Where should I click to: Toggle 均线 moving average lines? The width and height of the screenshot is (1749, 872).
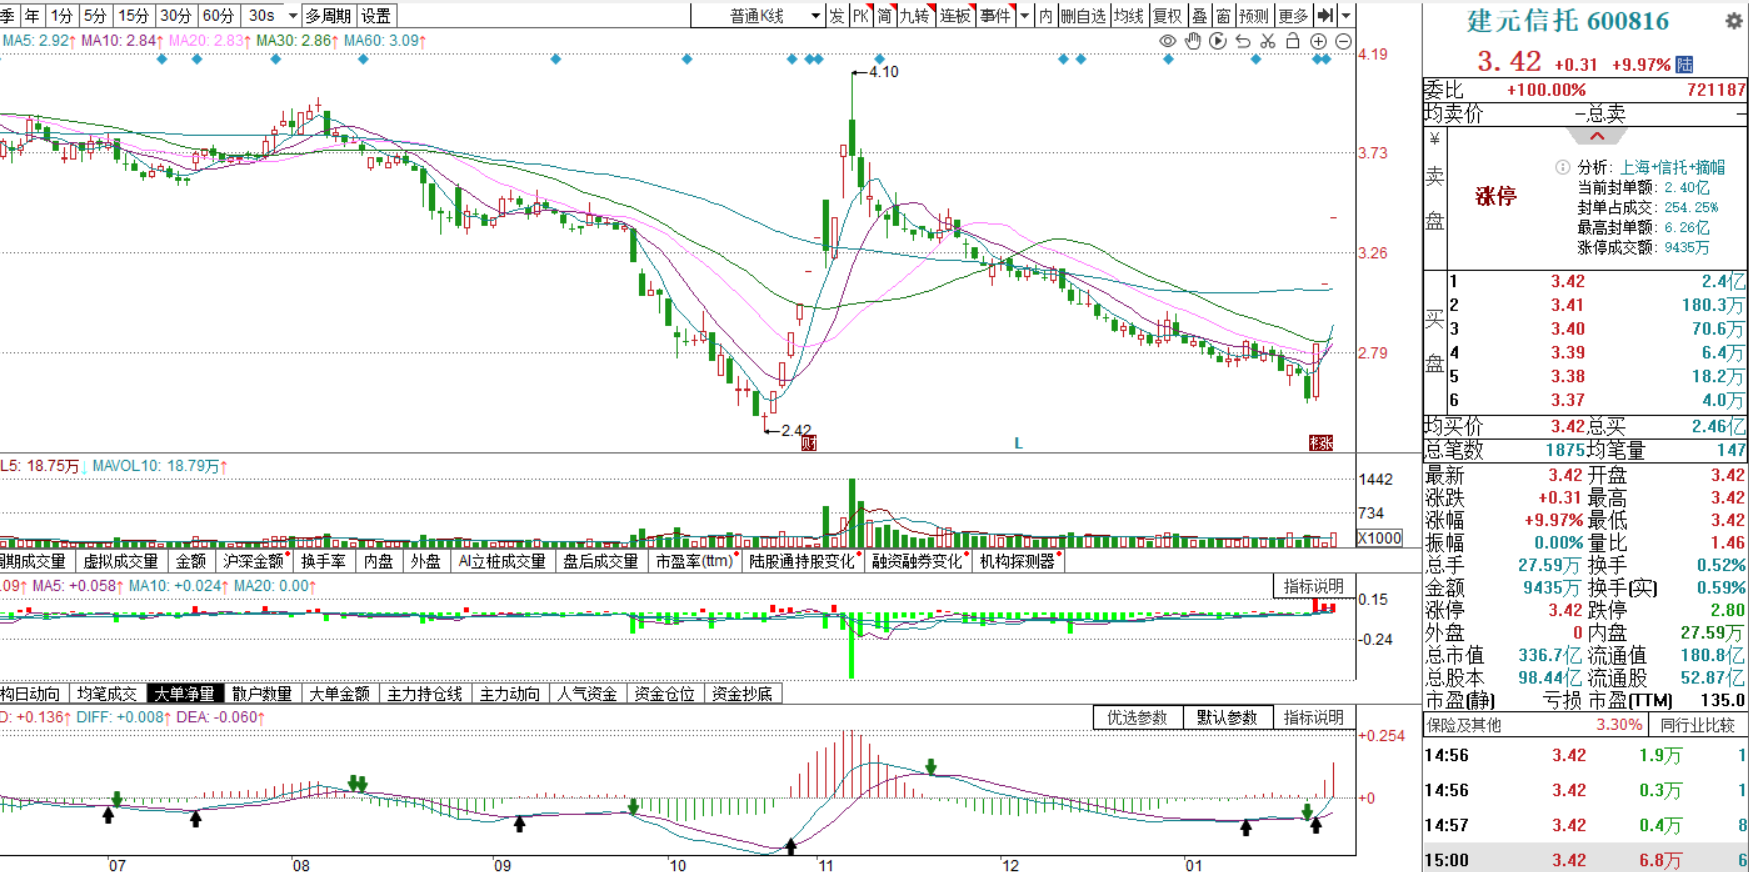[1128, 15]
